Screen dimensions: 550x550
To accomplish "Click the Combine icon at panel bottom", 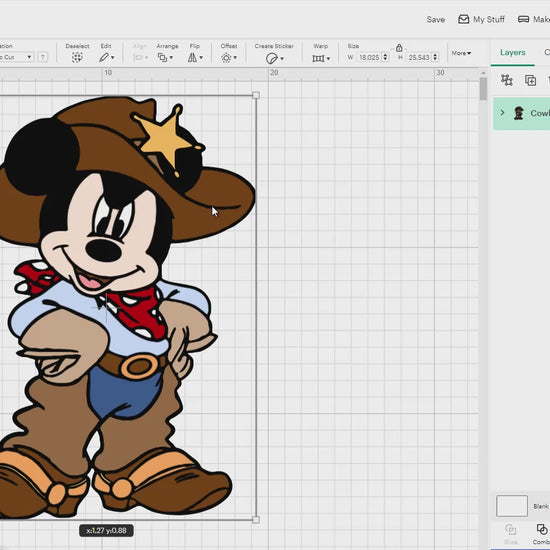I will (542, 529).
